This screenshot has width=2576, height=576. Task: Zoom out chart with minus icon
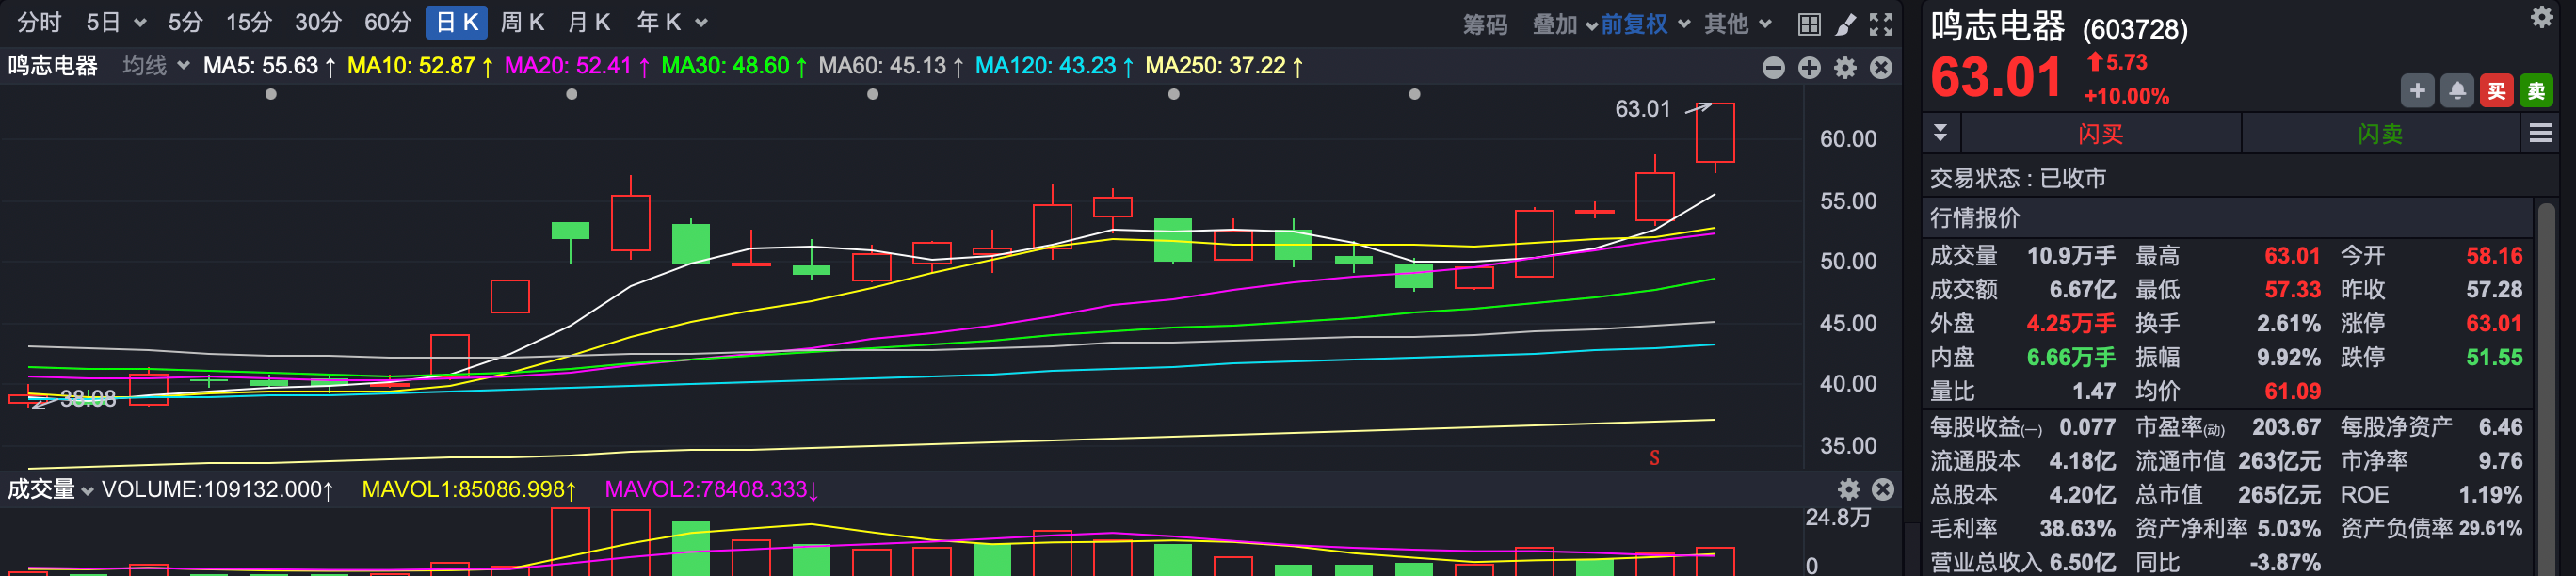click(x=1773, y=67)
